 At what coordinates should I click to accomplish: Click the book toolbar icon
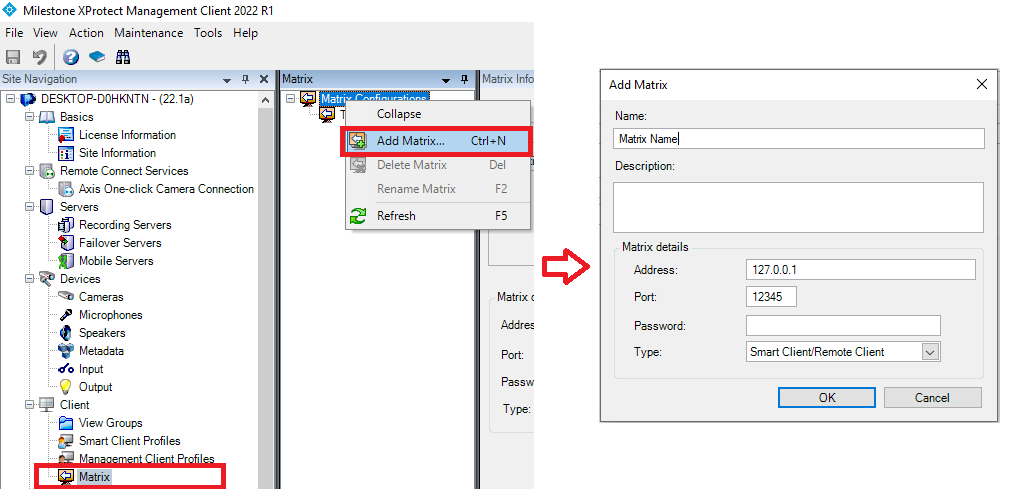[96, 57]
